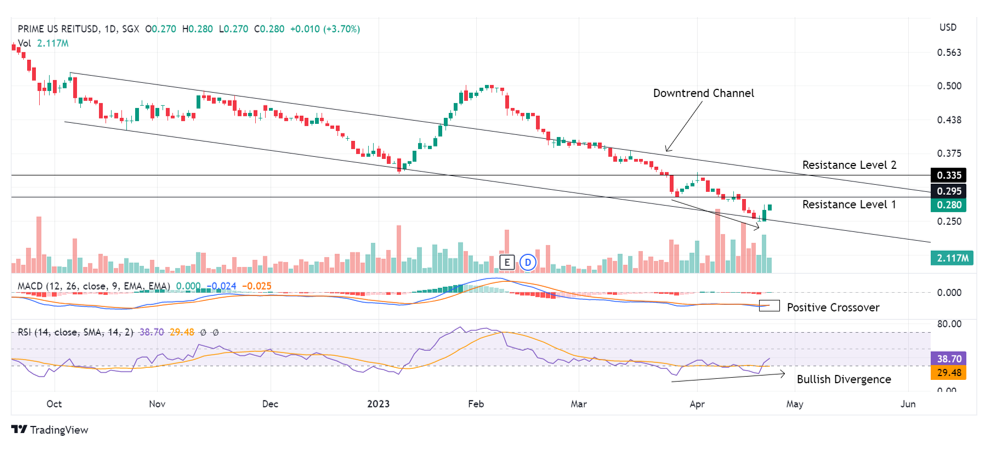Click the MACD signal value -0.025
Screen dimensions: 999x457
click(x=257, y=287)
